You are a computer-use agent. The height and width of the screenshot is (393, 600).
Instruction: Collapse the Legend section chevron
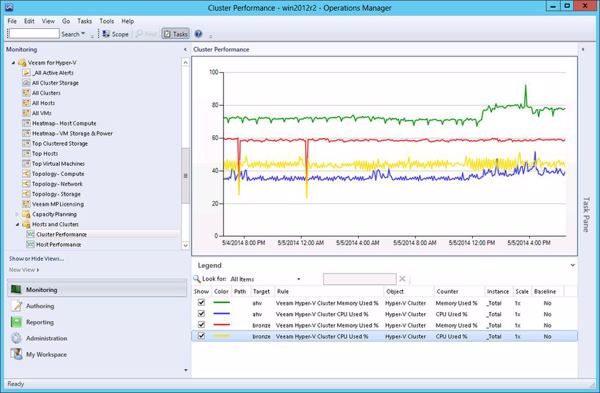(572, 265)
